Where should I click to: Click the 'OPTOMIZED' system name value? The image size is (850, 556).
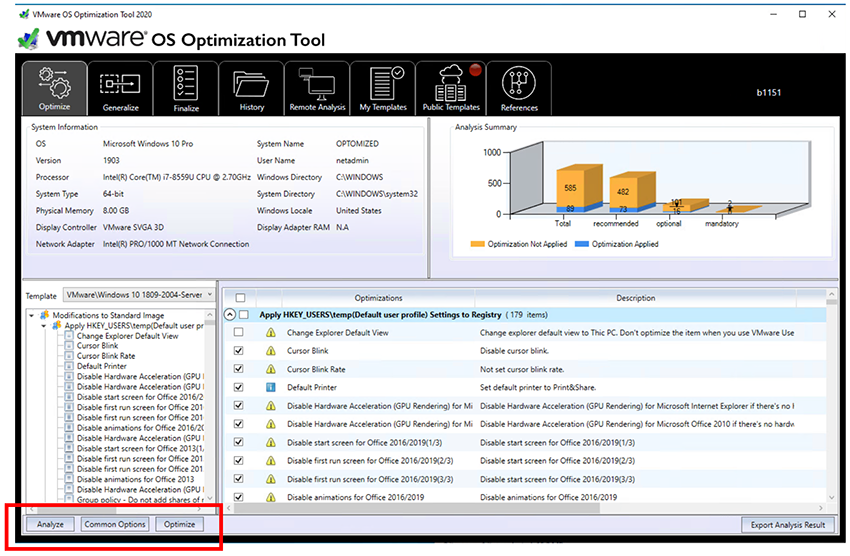point(357,144)
